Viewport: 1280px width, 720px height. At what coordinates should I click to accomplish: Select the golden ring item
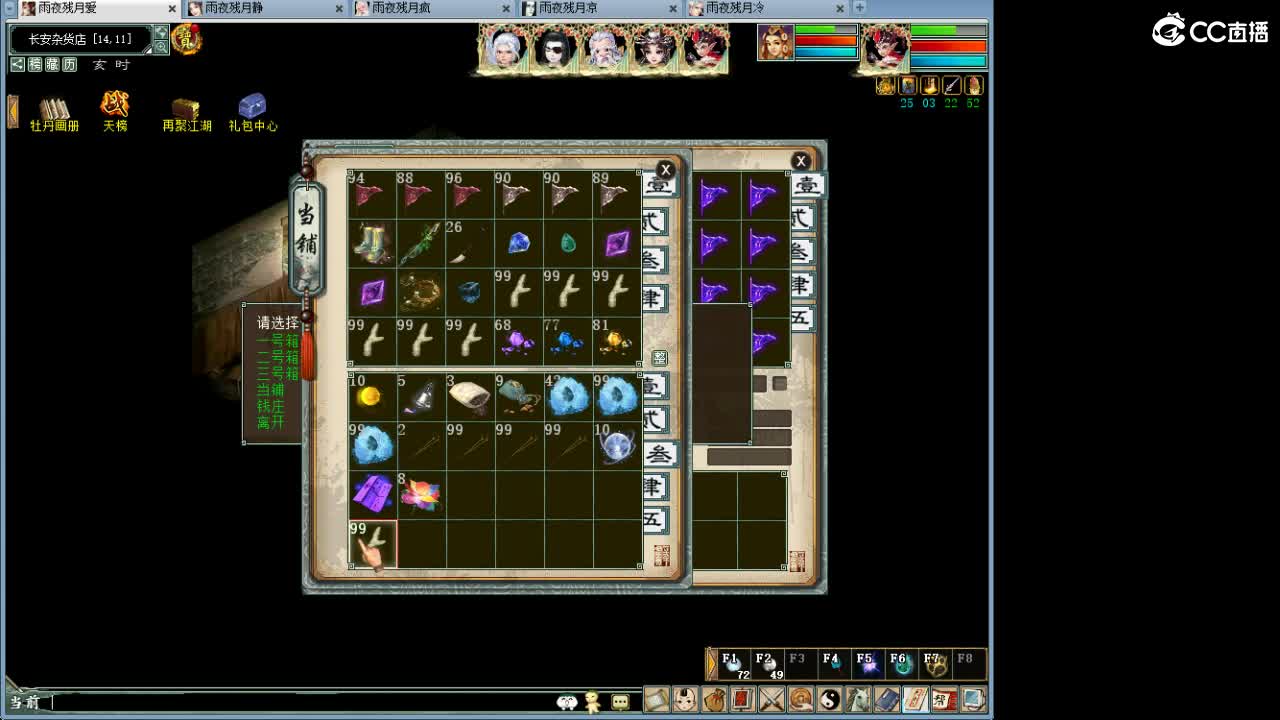pos(421,293)
